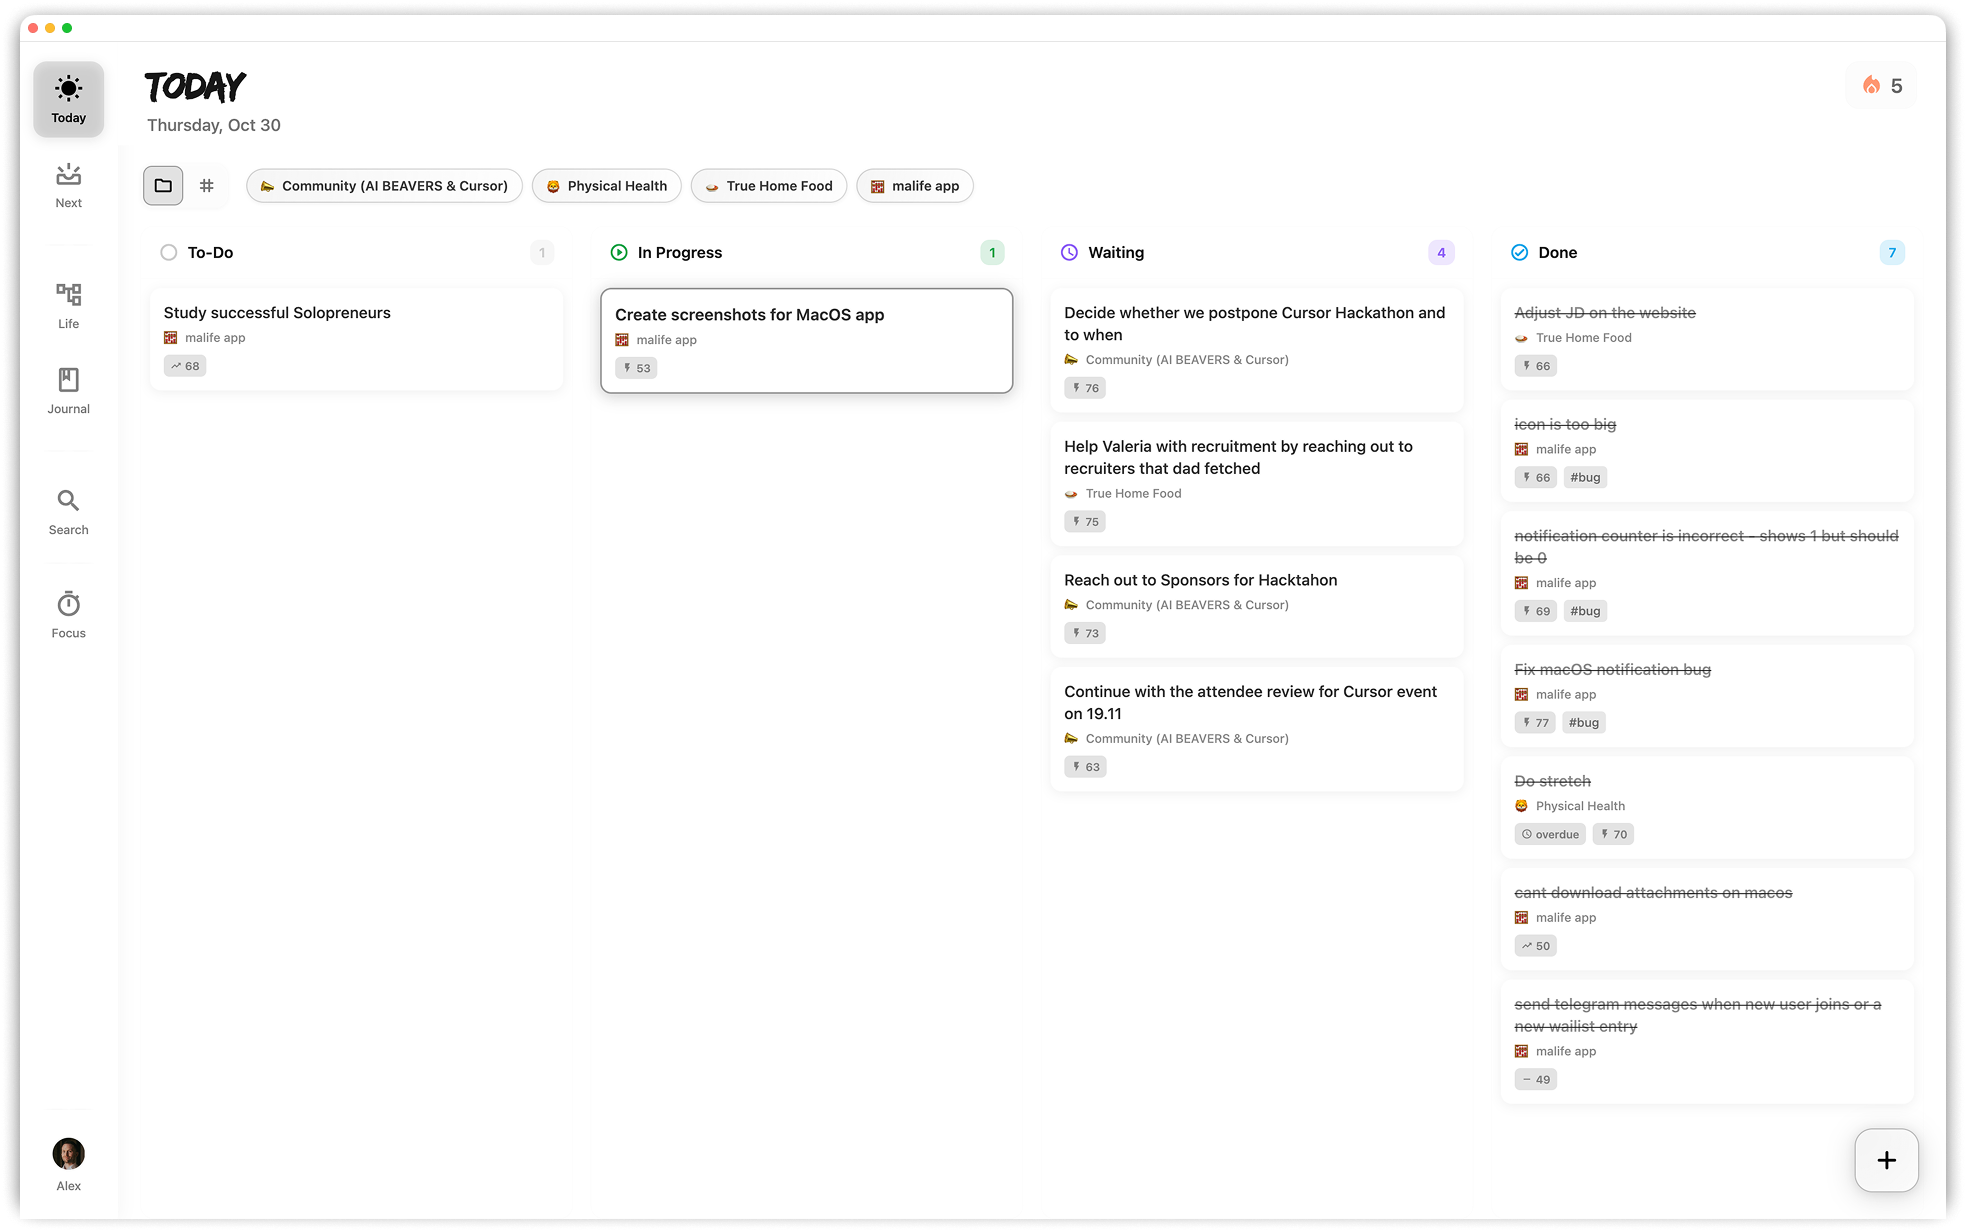The height and width of the screenshot is (1232, 1966).
Task: Click the Waiting clock icon
Action: coord(1068,252)
